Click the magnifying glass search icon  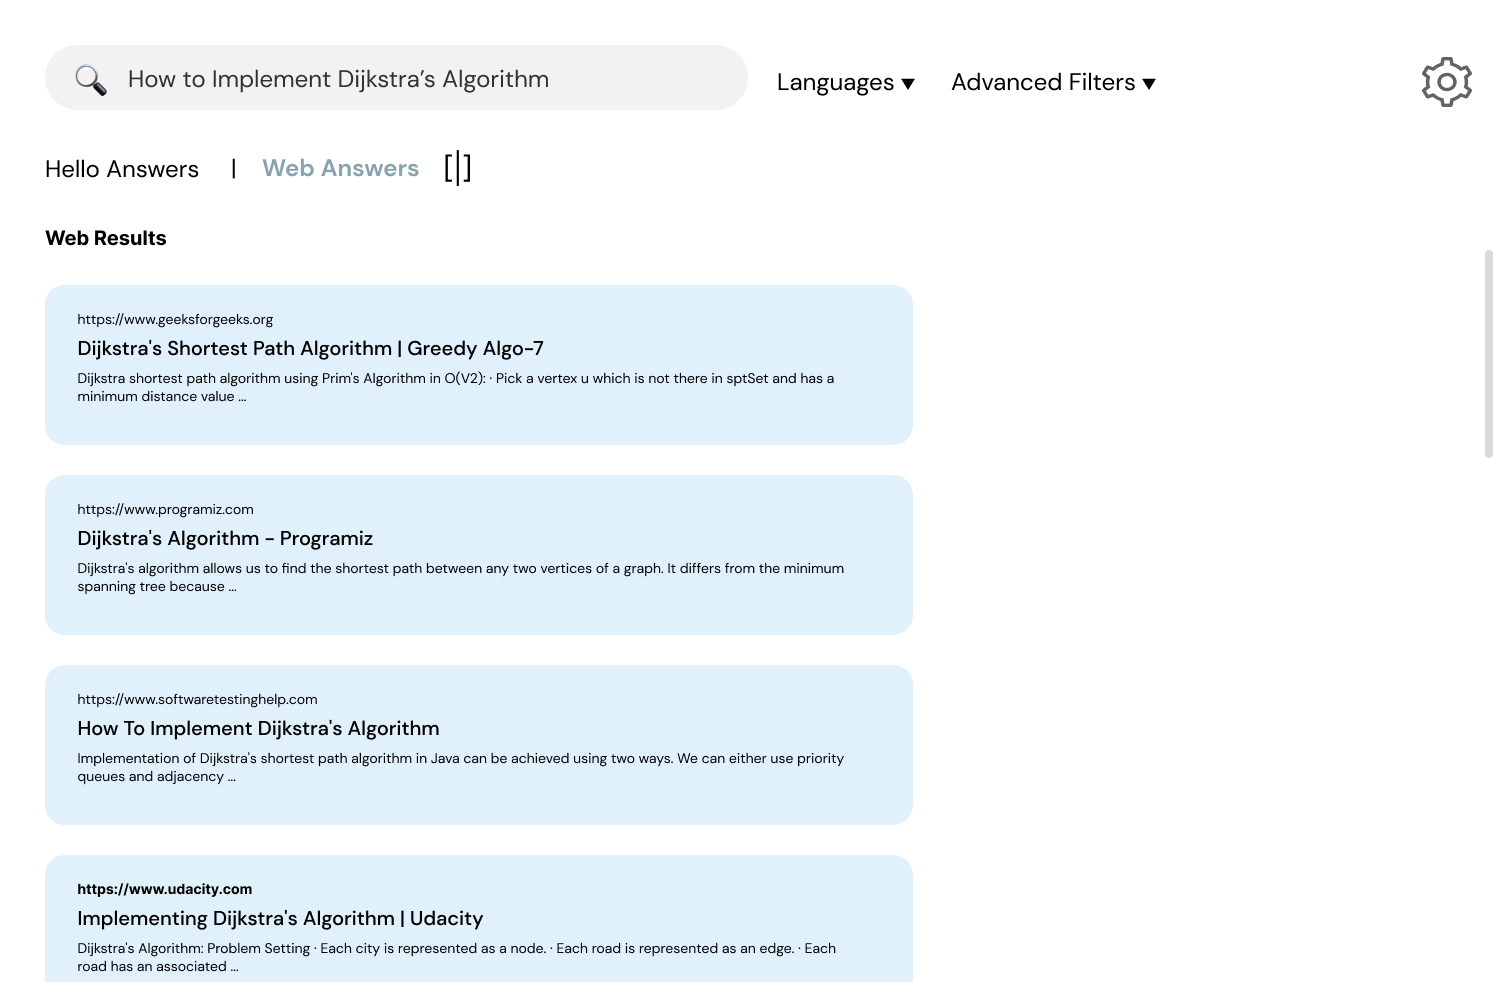click(x=91, y=80)
